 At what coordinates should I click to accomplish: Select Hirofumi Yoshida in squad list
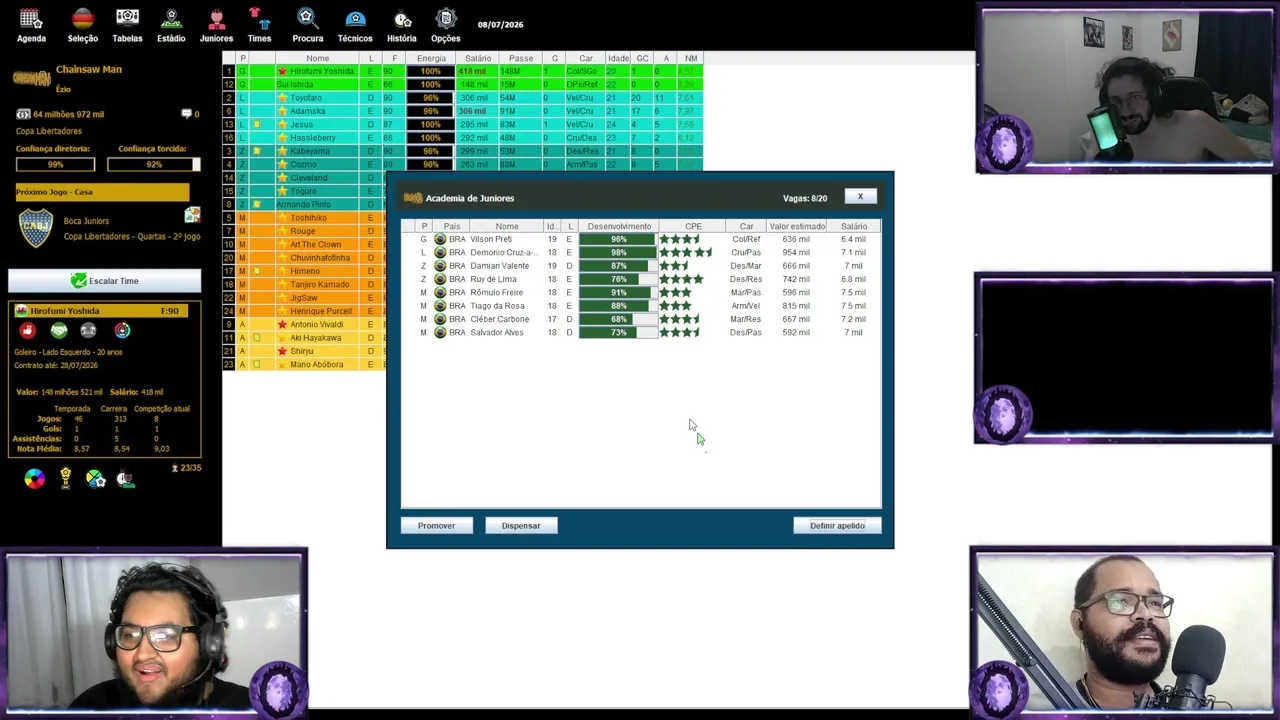(x=462, y=71)
